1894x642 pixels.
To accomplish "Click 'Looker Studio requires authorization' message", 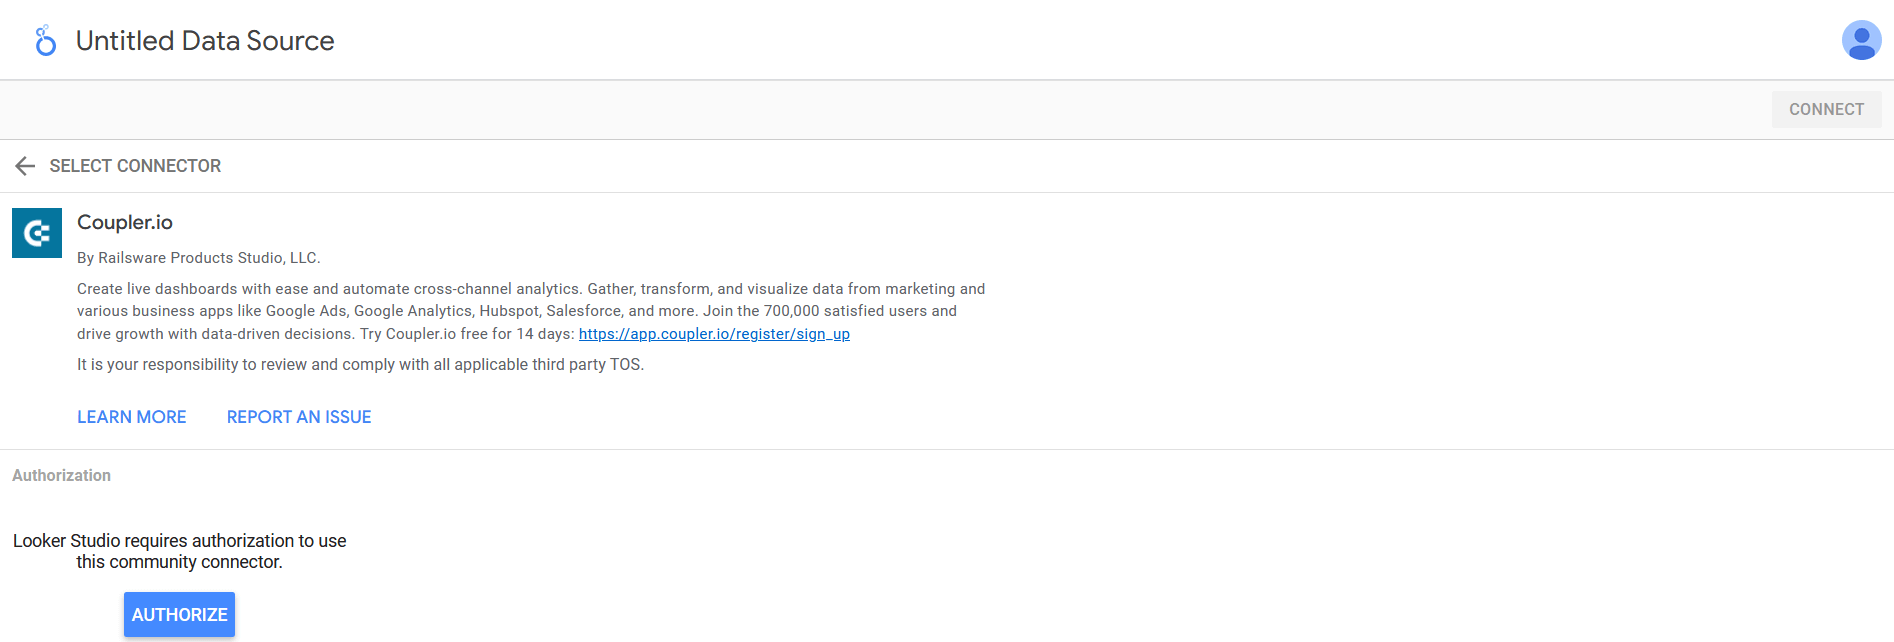I will tap(180, 551).
